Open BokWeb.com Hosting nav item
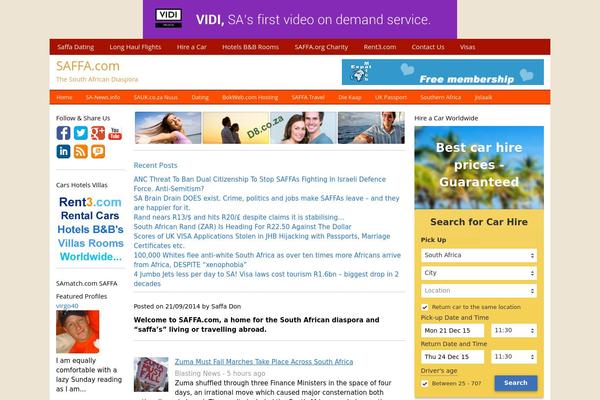Screen dimensions: 600x400 coord(250,97)
